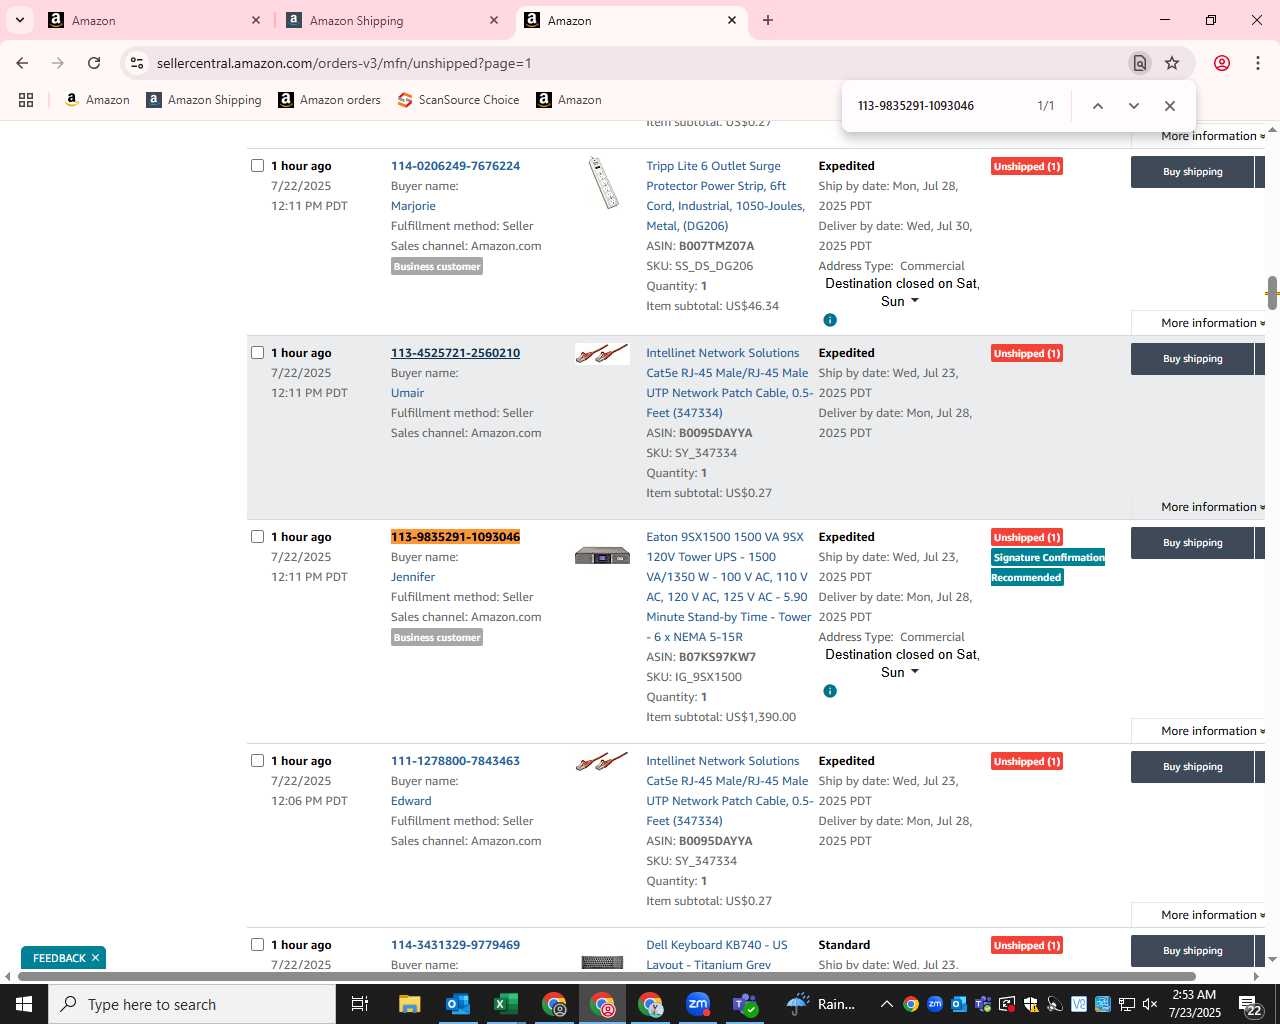The image size is (1280, 1024).
Task: Open the tab search dropdown arrow
Action: point(20,20)
